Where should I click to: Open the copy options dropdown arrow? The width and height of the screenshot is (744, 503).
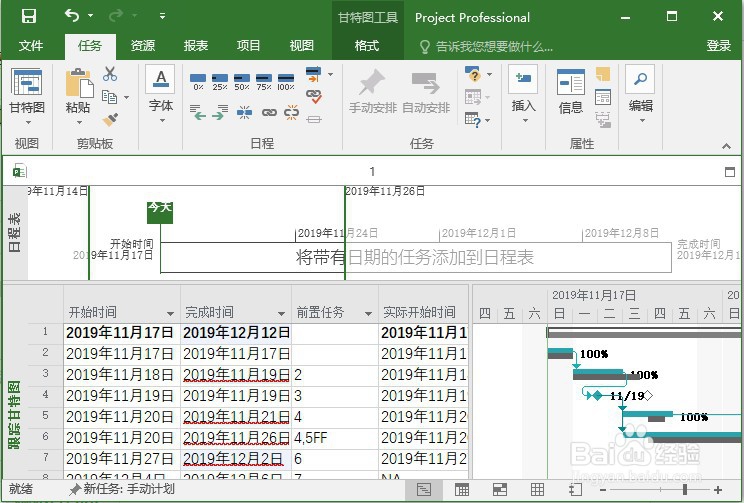click(126, 97)
